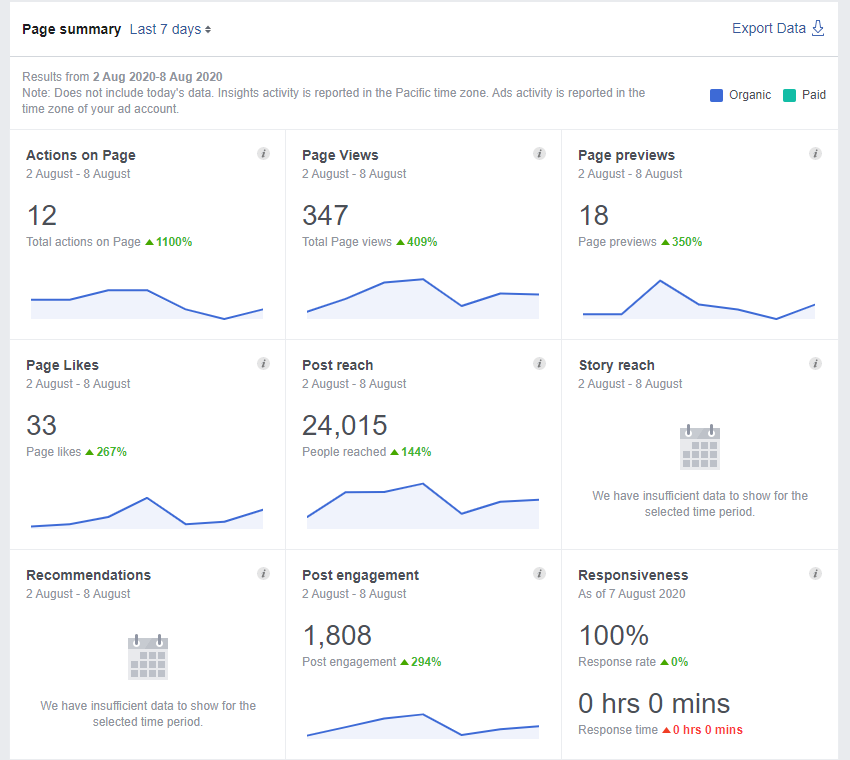Click info icon on Recommendations card

pos(263,574)
